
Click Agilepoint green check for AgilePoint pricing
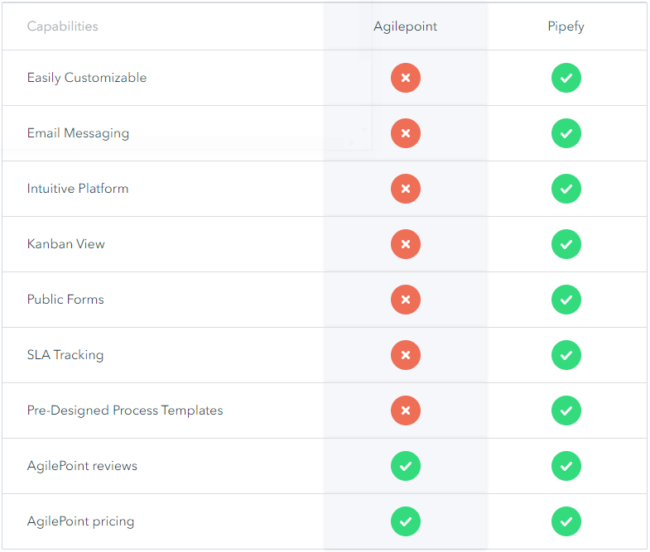[405, 521]
